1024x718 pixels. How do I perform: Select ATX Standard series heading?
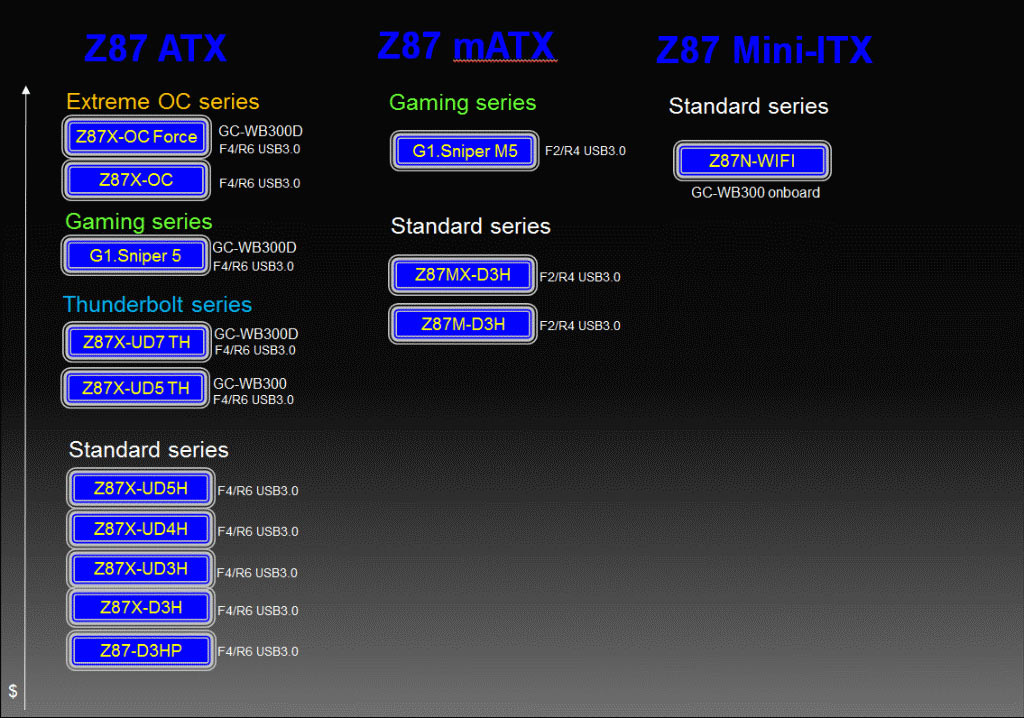point(149,449)
